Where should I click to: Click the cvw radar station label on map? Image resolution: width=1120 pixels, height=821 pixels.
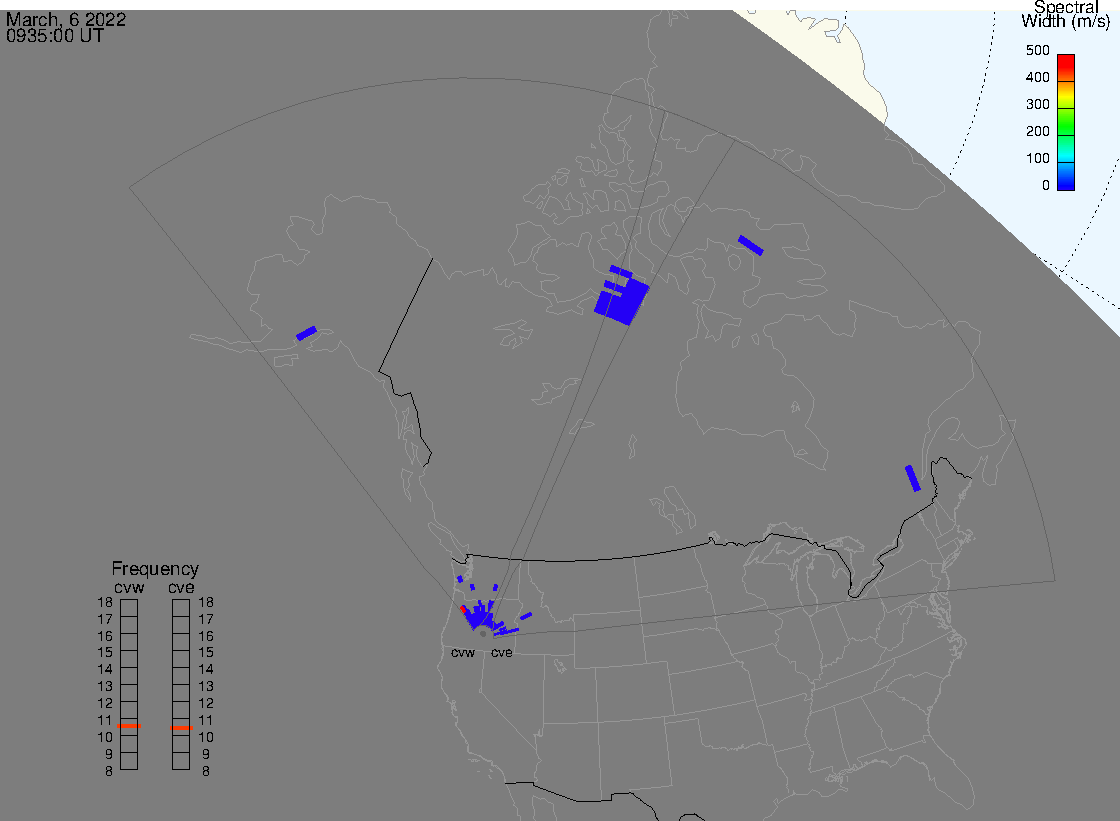click(x=463, y=653)
